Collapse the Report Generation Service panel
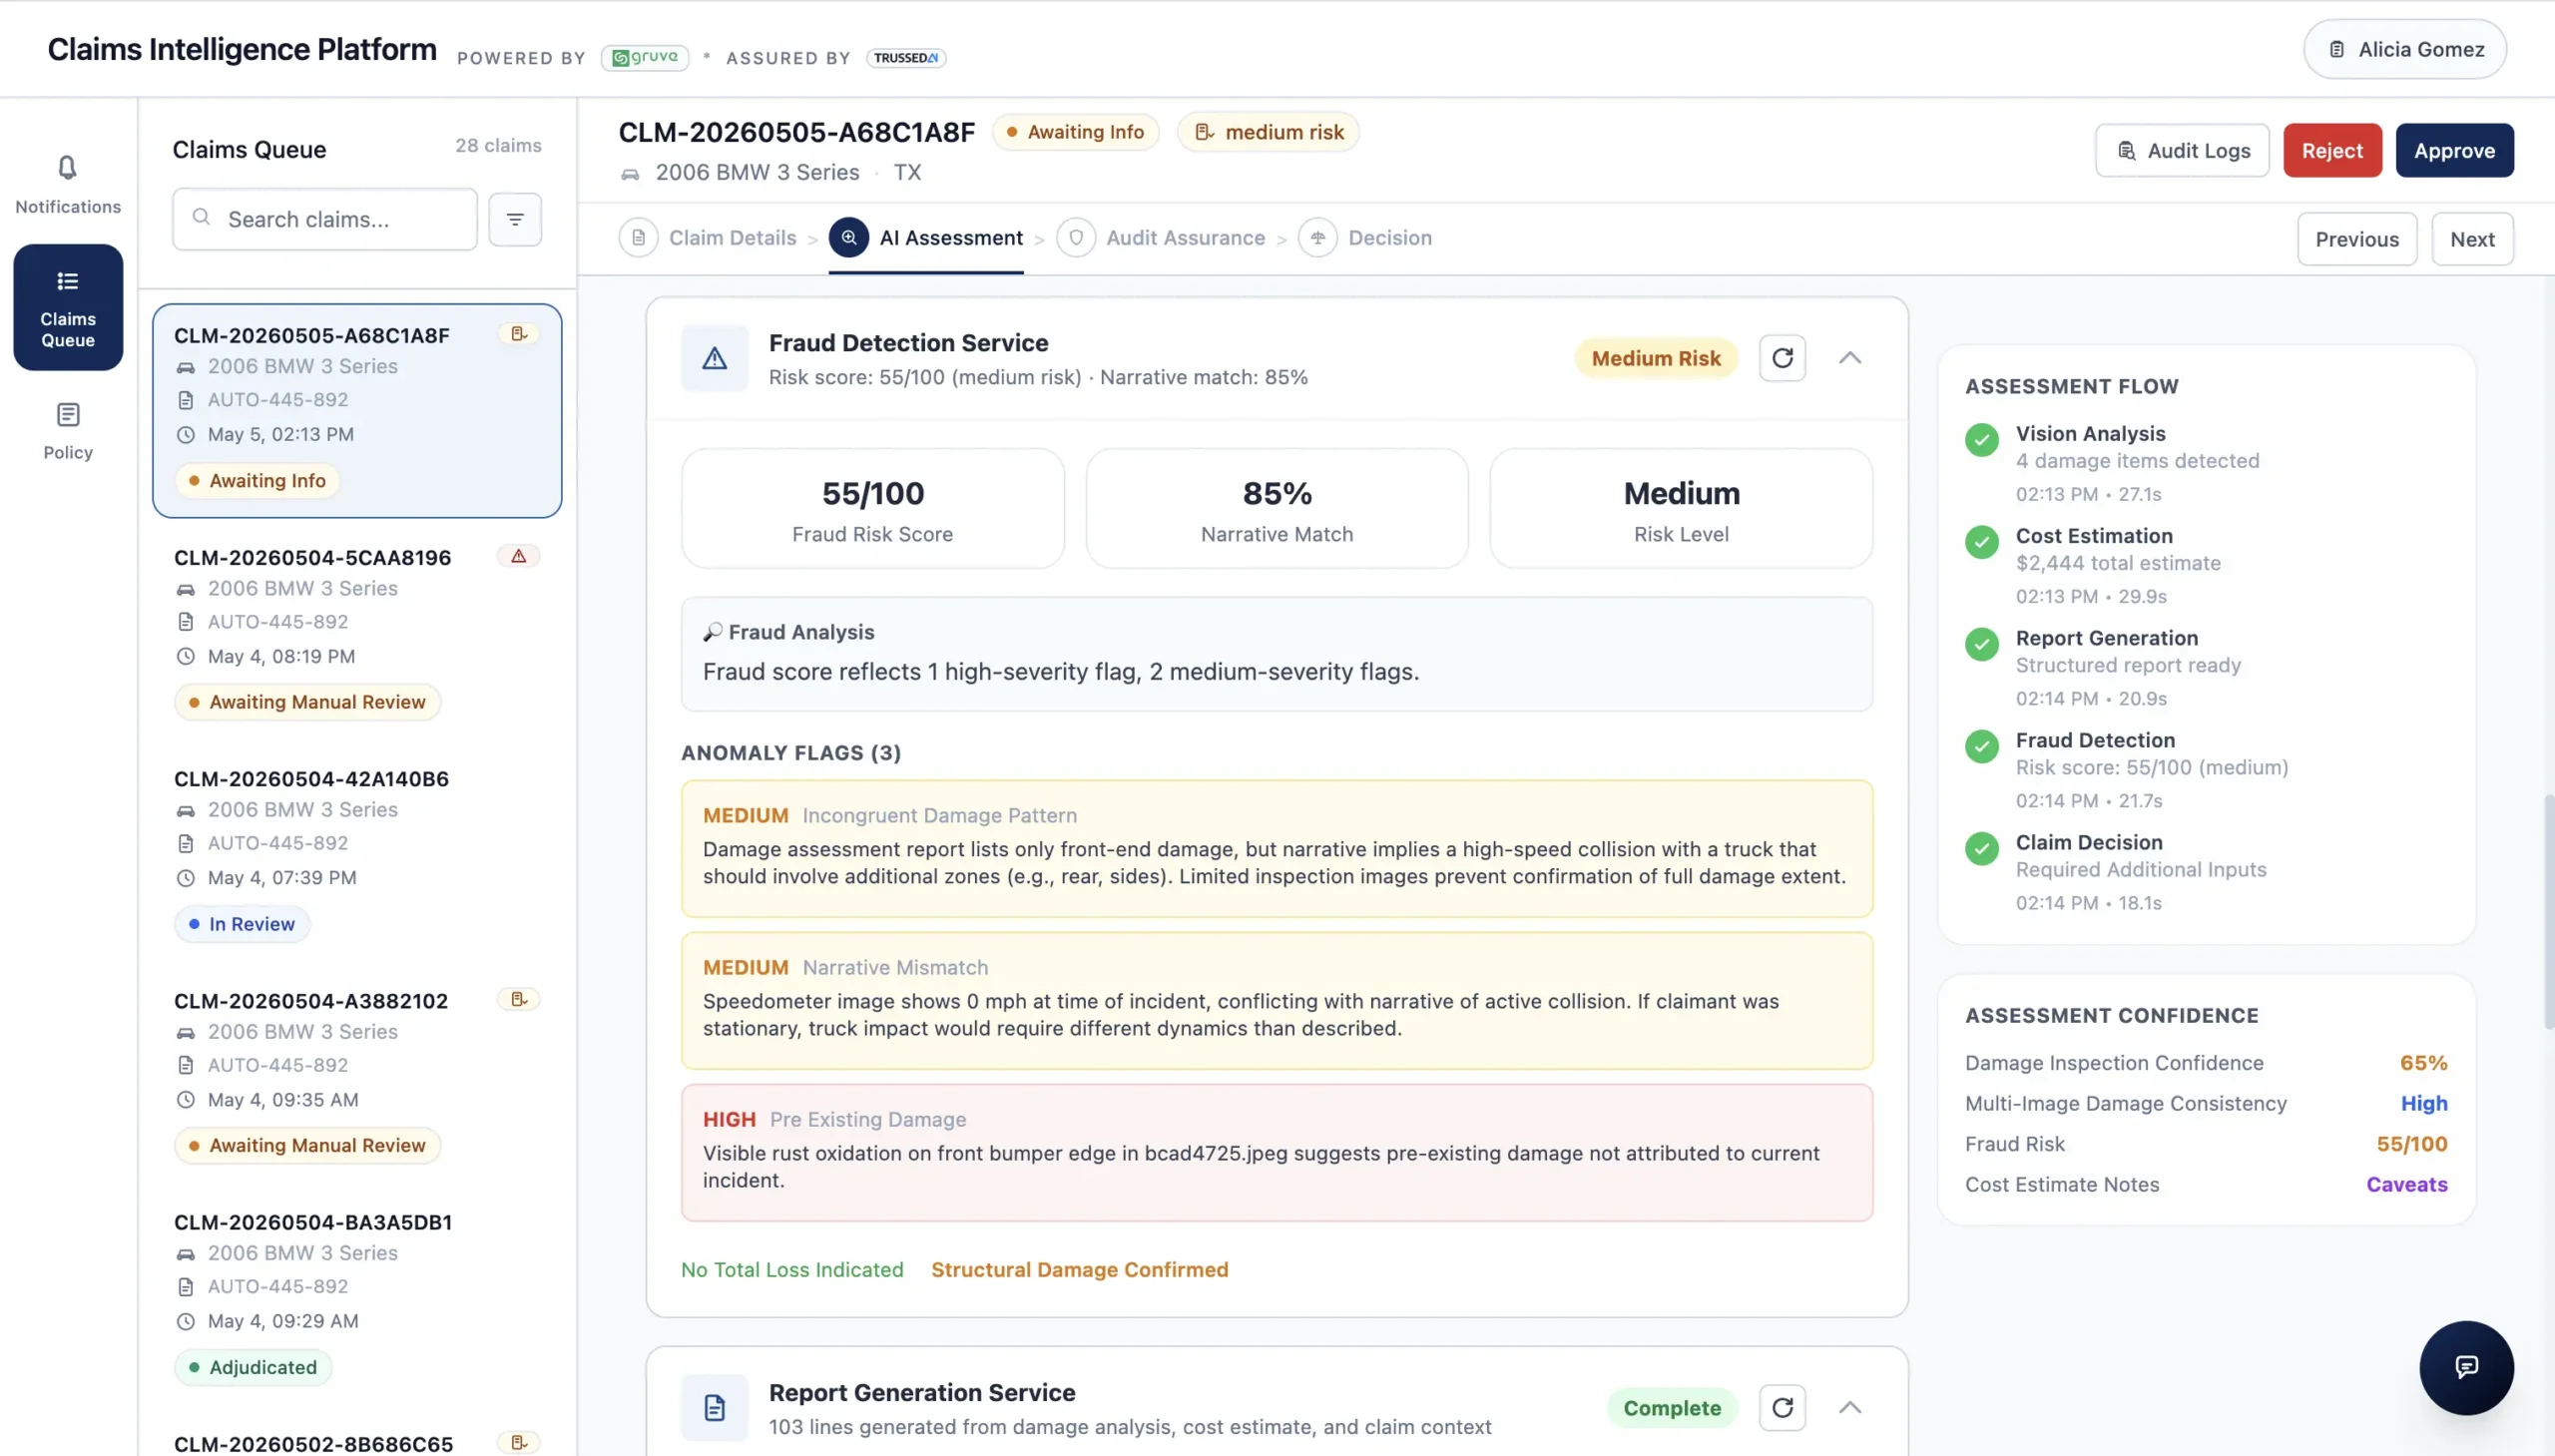The width and height of the screenshot is (2555, 1456). (1850, 1408)
